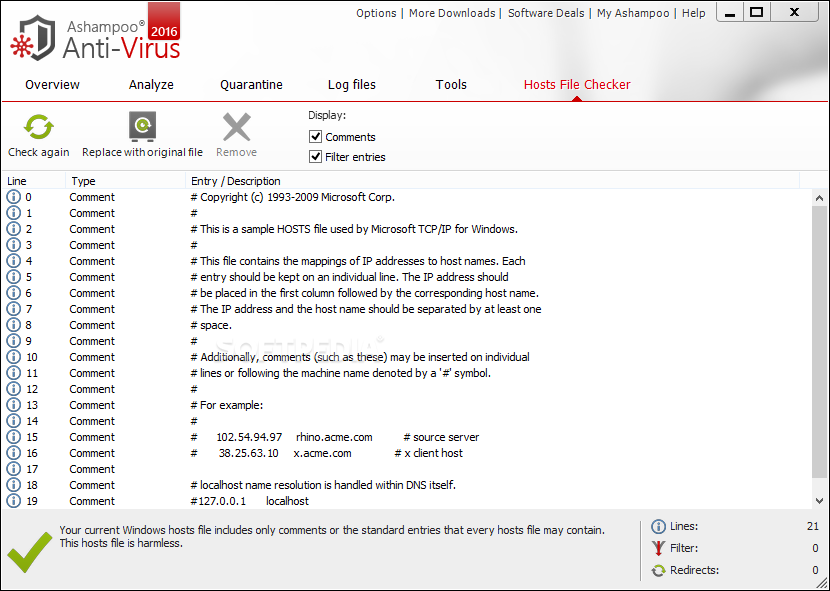The height and width of the screenshot is (591, 830).
Task: Click the Line column header
Action: coord(34,181)
